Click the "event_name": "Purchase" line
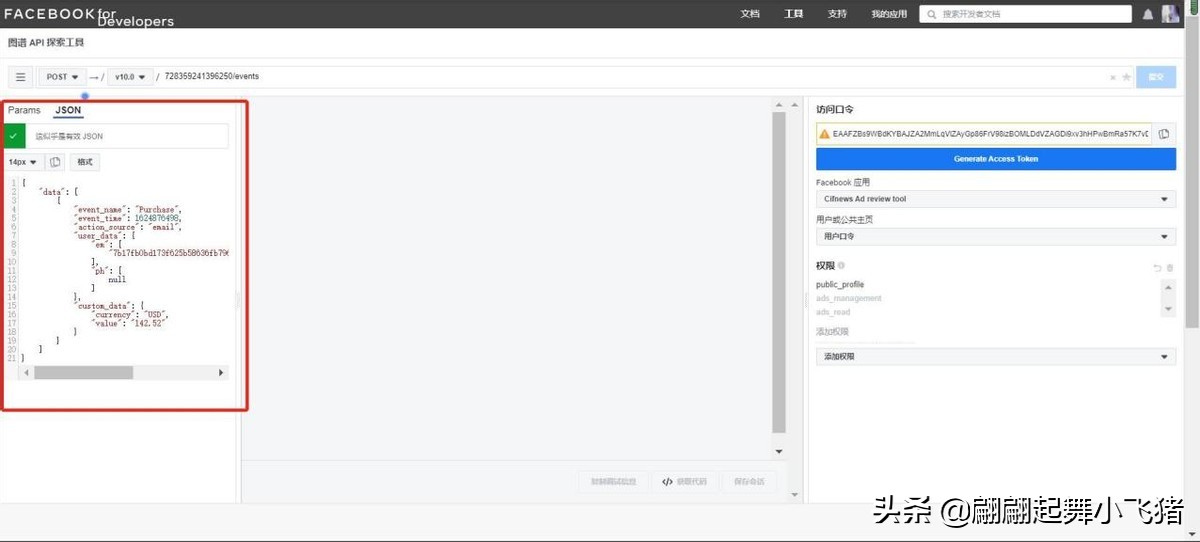Screen dimensions: 1200x542 pos(127,208)
